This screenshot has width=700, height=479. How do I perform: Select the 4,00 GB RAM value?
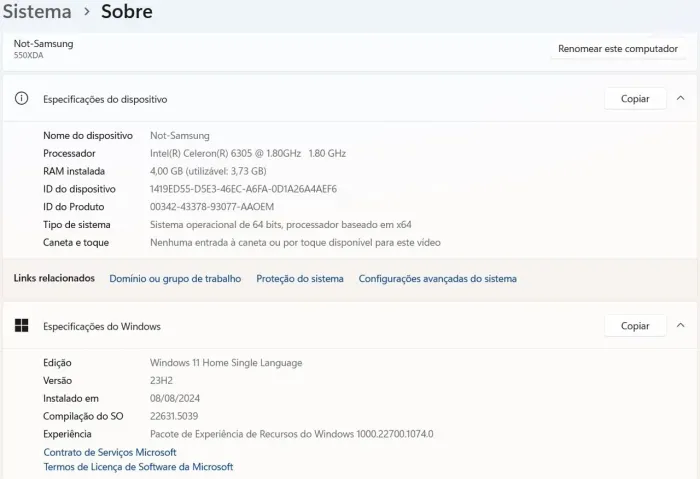[x=208, y=171]
